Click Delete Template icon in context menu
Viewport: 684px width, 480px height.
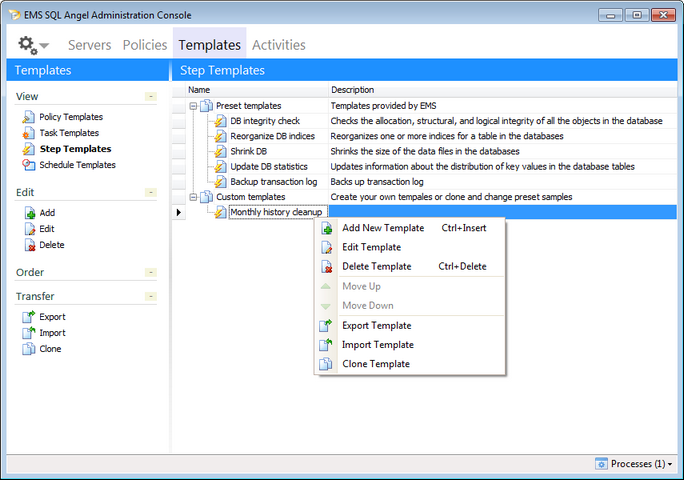(326, 266)
